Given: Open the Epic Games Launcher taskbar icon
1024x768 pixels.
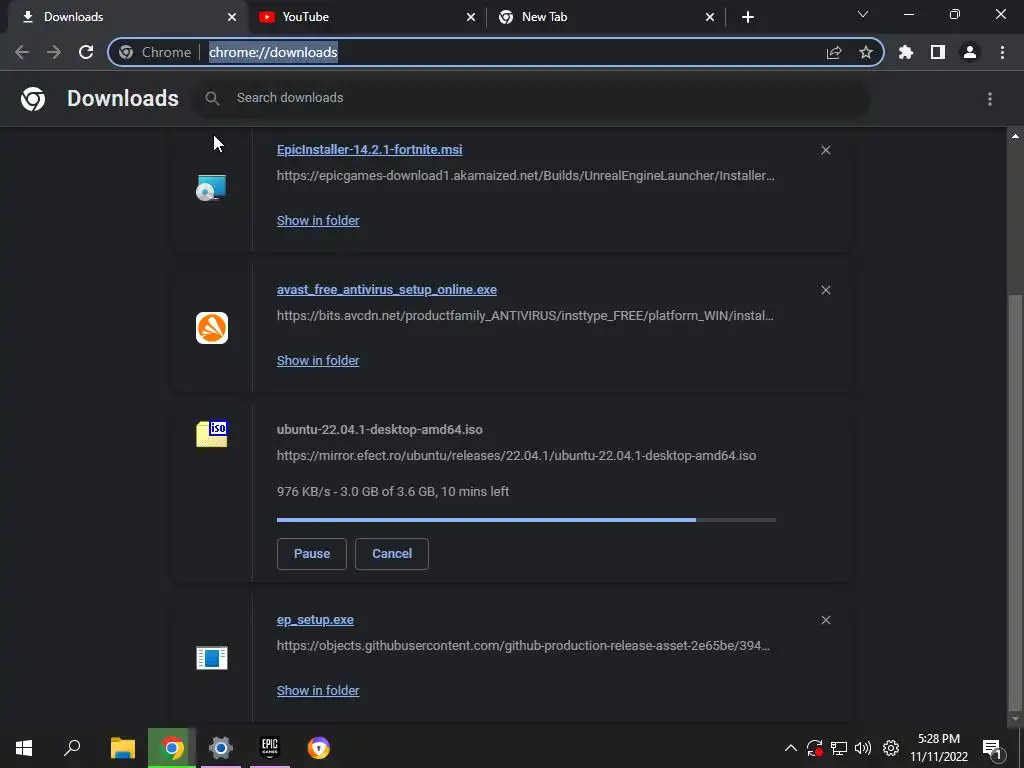Looking at the screenshot, I should pyautogui.click(x=270, y=748).
